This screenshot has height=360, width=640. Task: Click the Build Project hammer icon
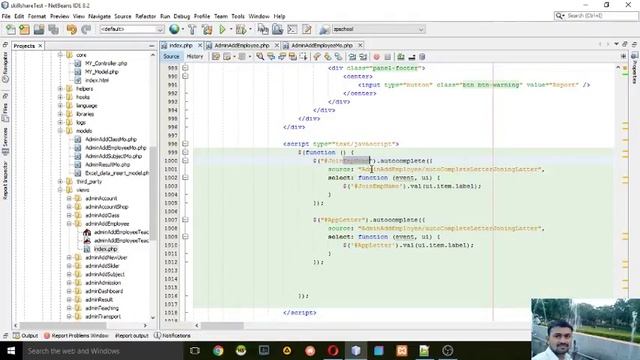[192, 29]
